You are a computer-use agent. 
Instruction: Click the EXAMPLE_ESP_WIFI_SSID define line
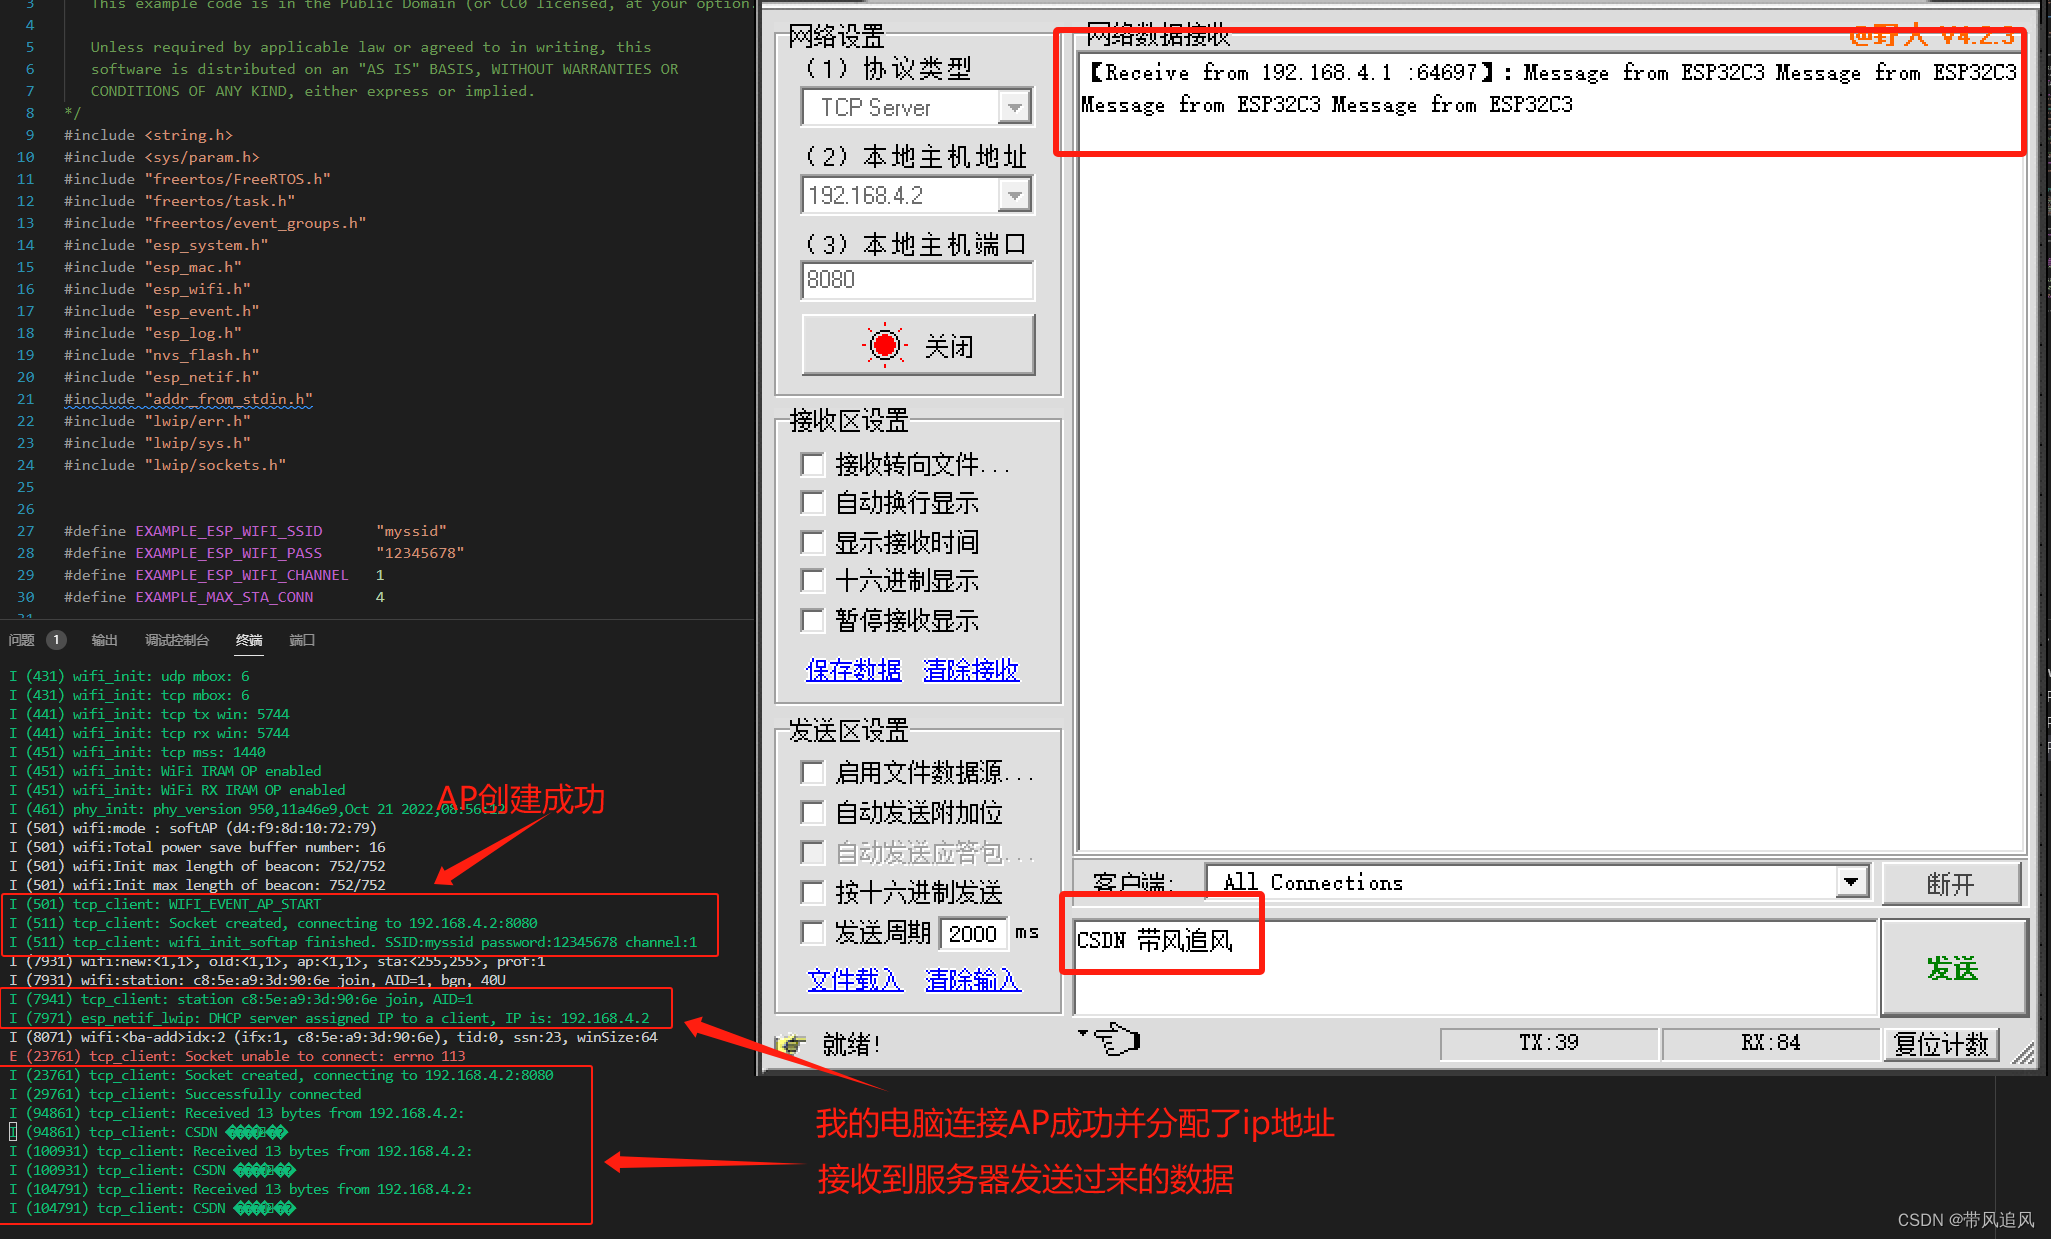point(255,531)
